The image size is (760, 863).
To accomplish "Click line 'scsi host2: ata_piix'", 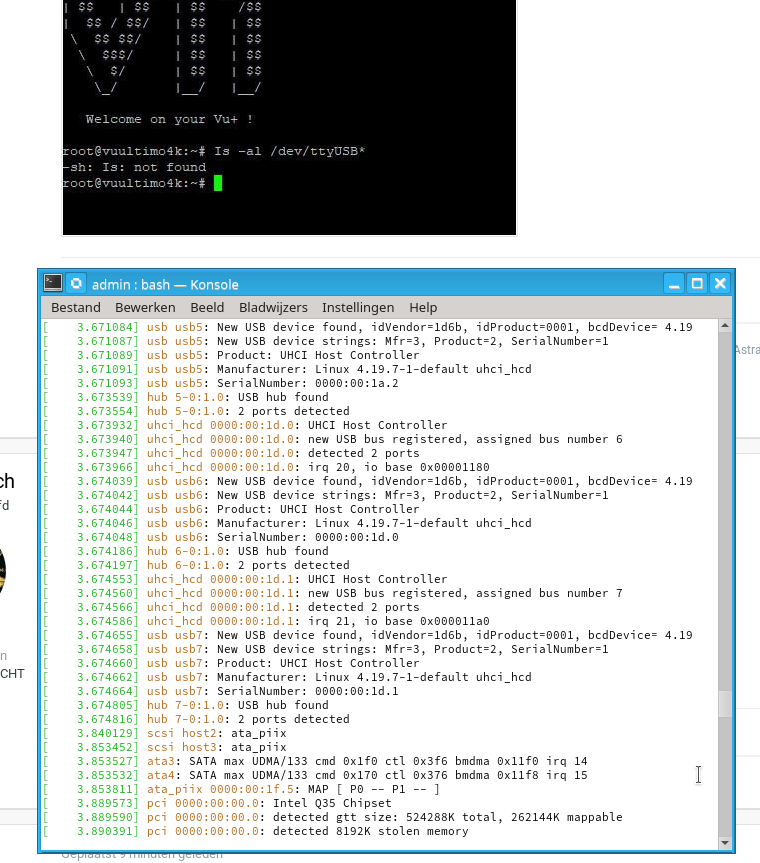I will point(216,734).
